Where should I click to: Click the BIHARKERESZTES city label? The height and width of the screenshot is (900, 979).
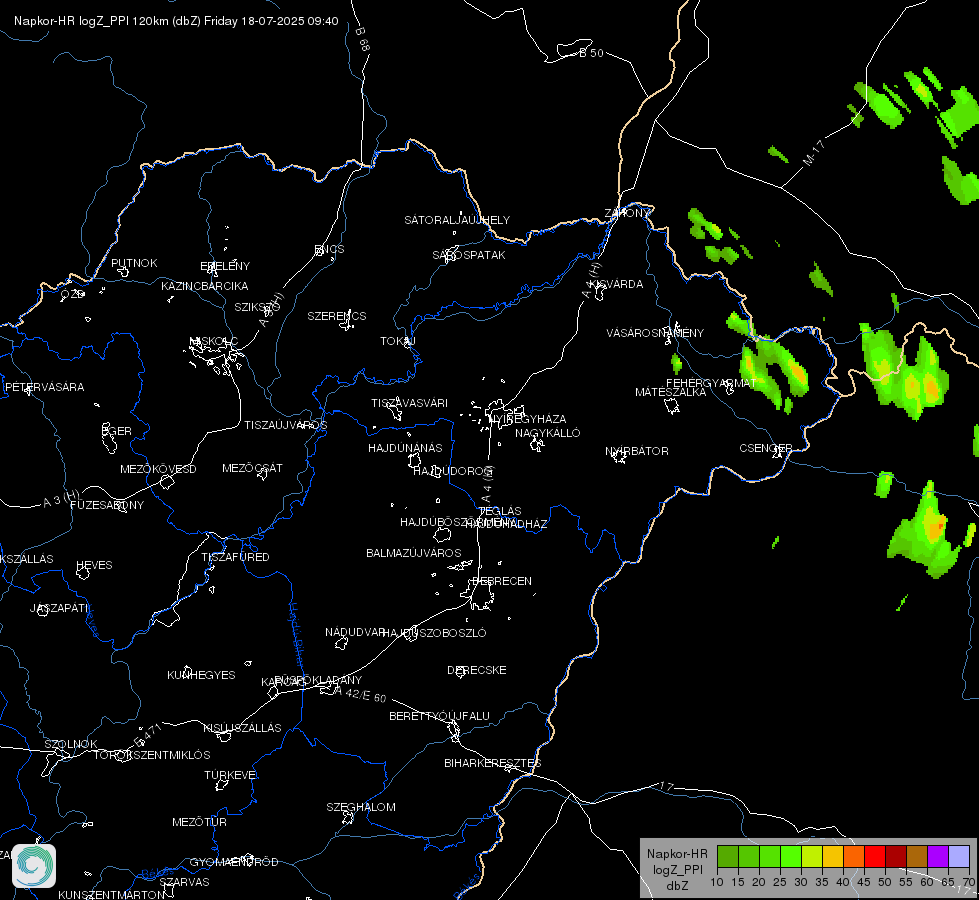tap(493, 763)
